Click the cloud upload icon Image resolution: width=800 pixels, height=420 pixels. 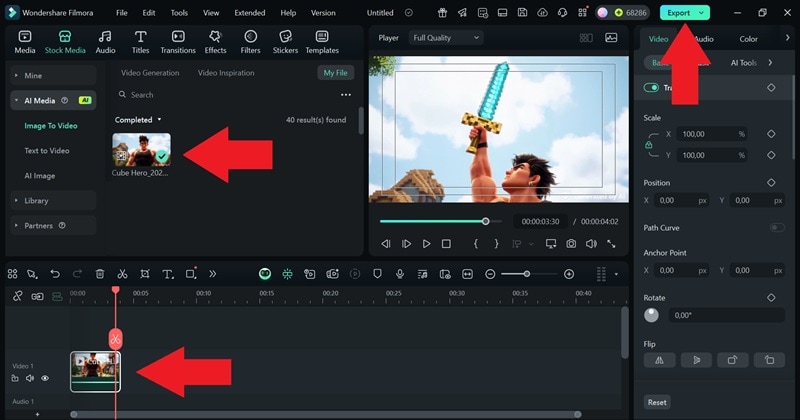(542, 13)
